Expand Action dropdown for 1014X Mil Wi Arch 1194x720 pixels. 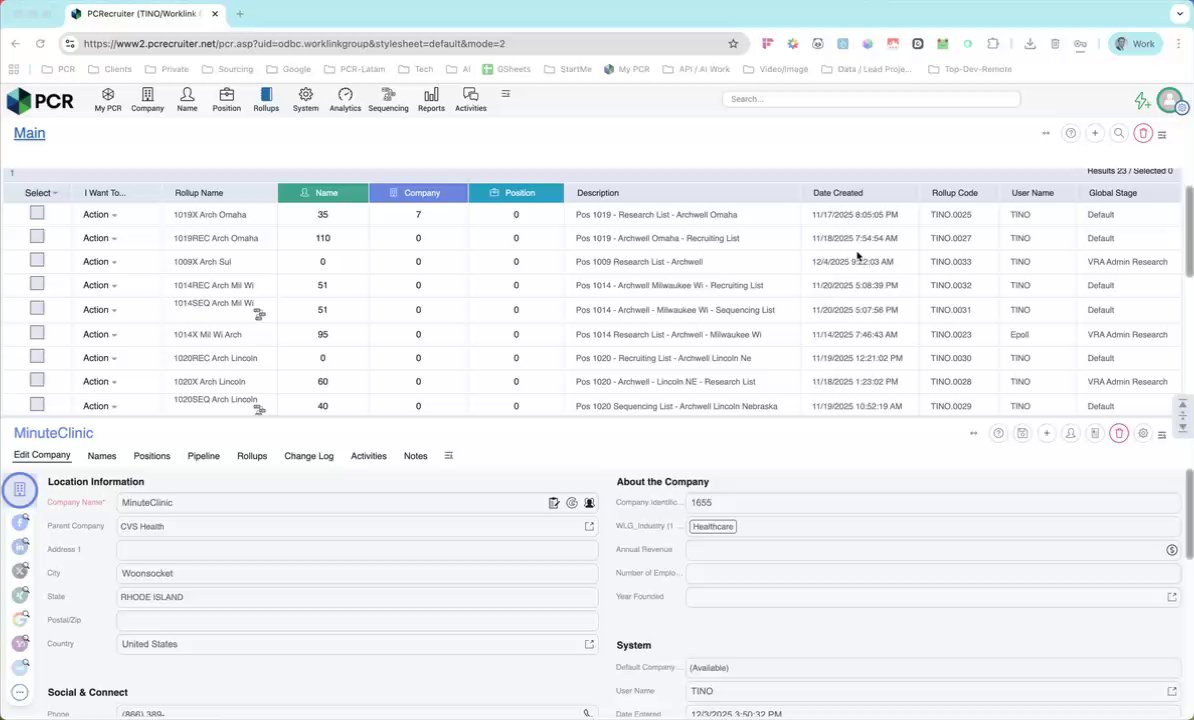tap(100, 334)
